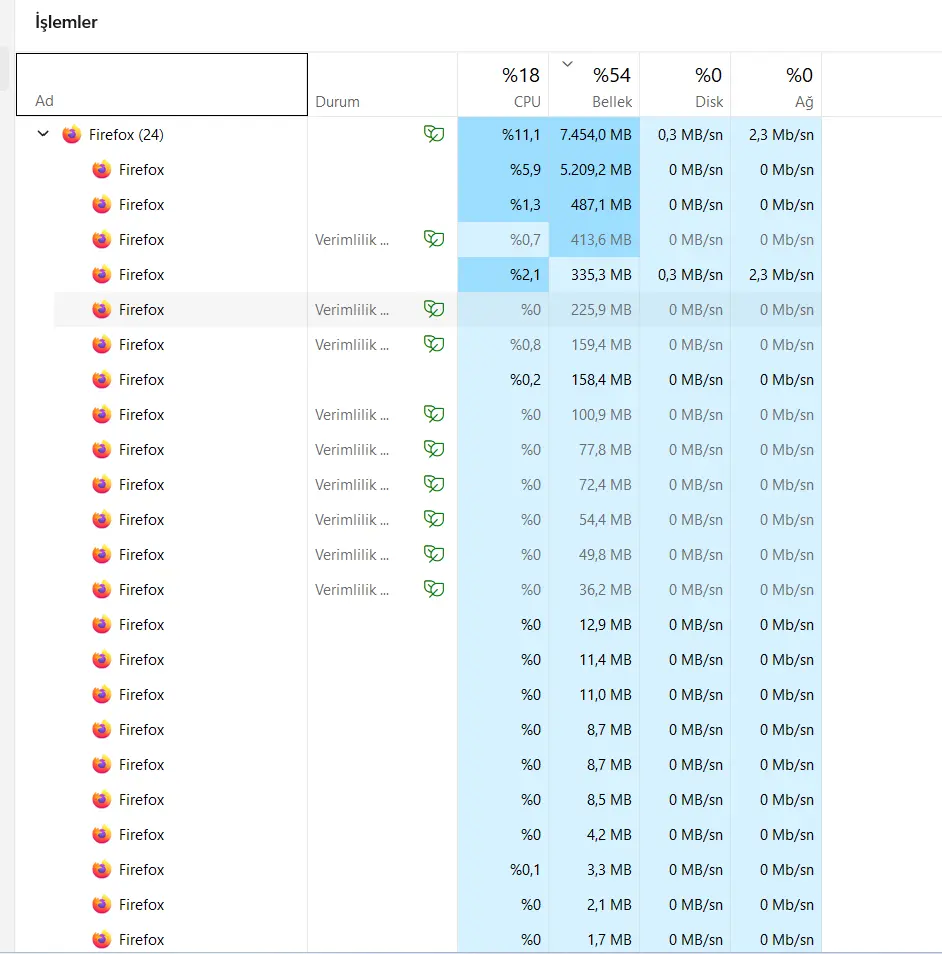Screen dimensions: 942x954
Task: Select Firefox name in the 225,9 MB row
Action: pos(141,310)
